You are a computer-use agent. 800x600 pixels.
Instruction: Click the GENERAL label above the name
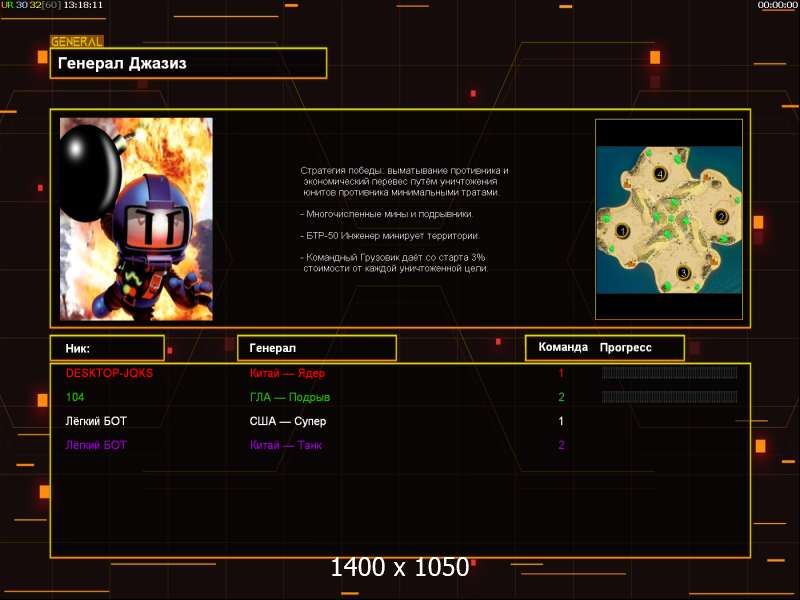76,42
